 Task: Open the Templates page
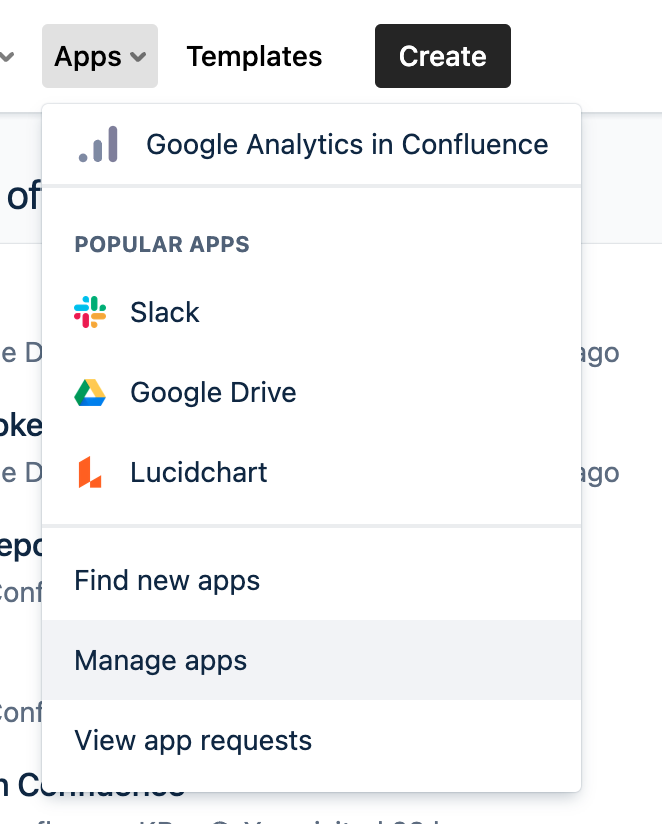254,57
